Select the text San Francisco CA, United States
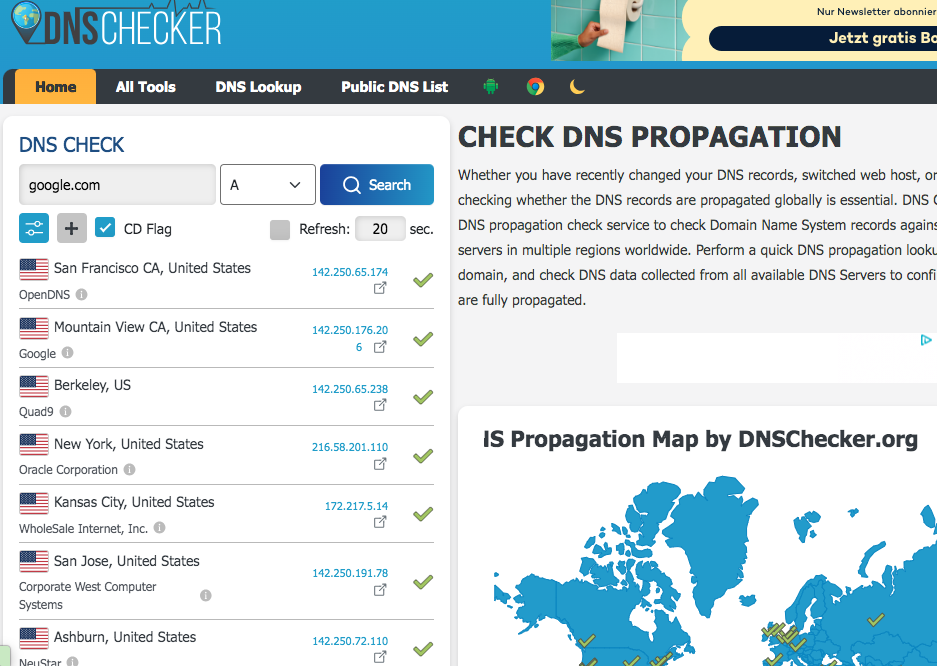937x666 pixels. coord(152,268)
